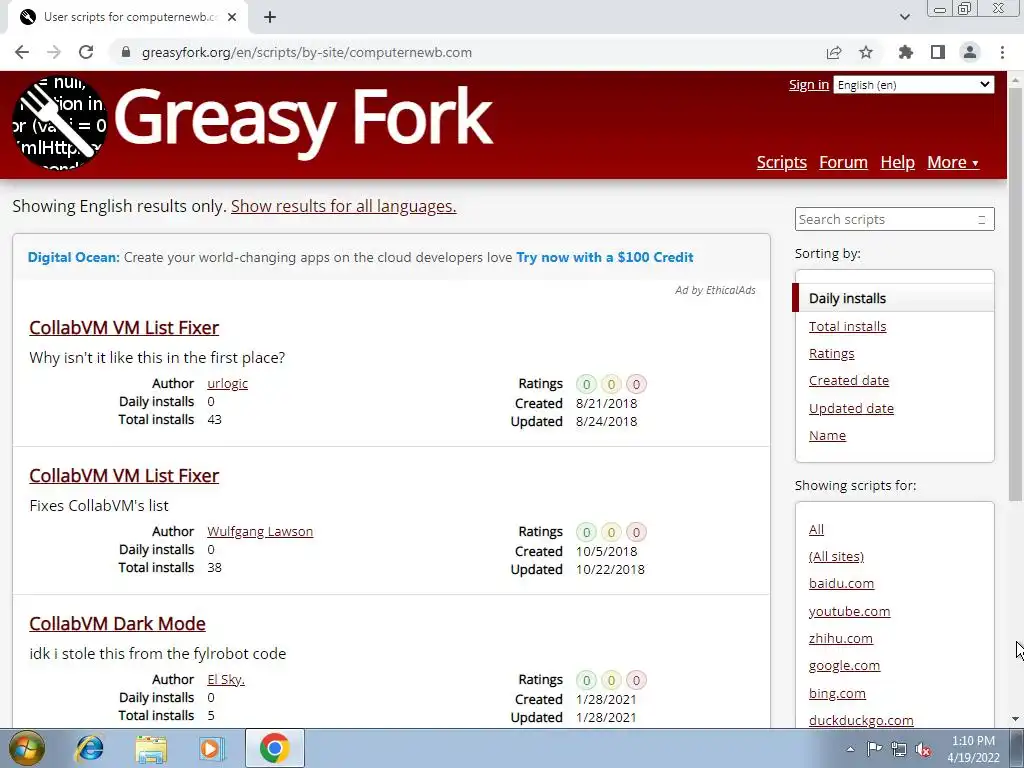This screenshot has height=768, width=1024.
Task: Click the Ad by EthicalAds label
Action: point(715,290)
